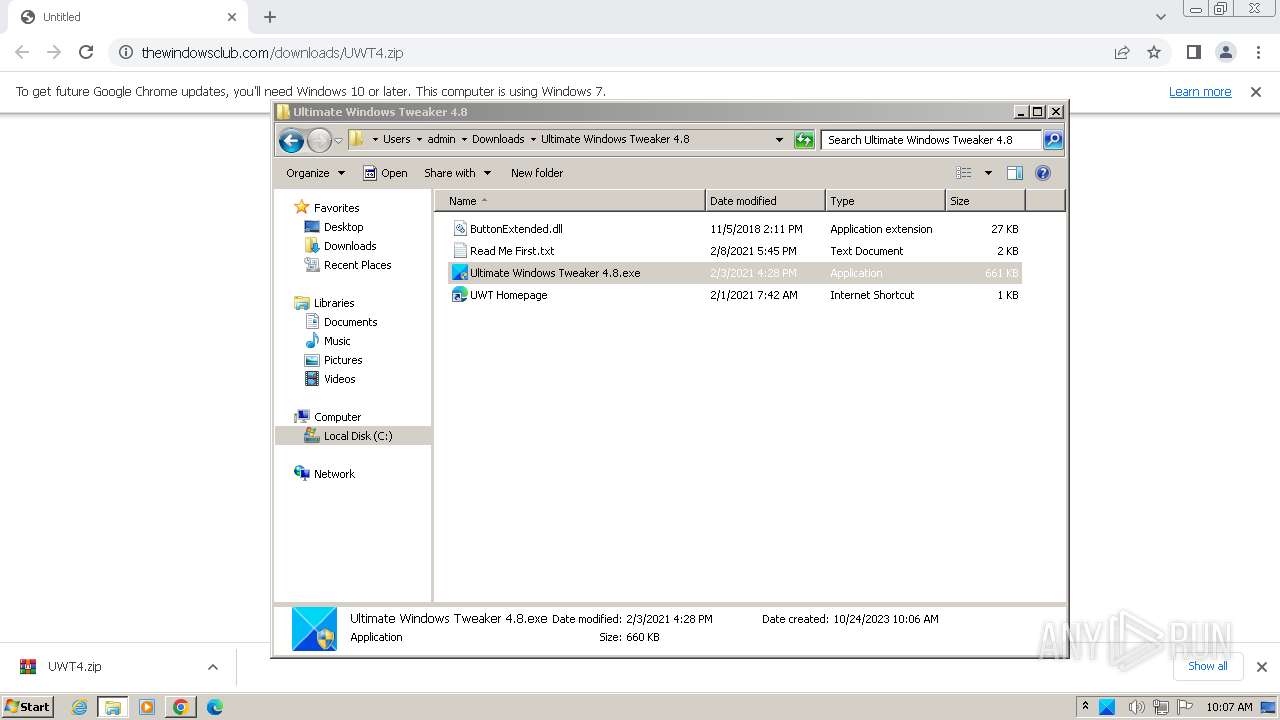Viewport: 1280px width, 720px height.
Task: Select the Read Me First.txt file icon
Action: tap(460, 251)
